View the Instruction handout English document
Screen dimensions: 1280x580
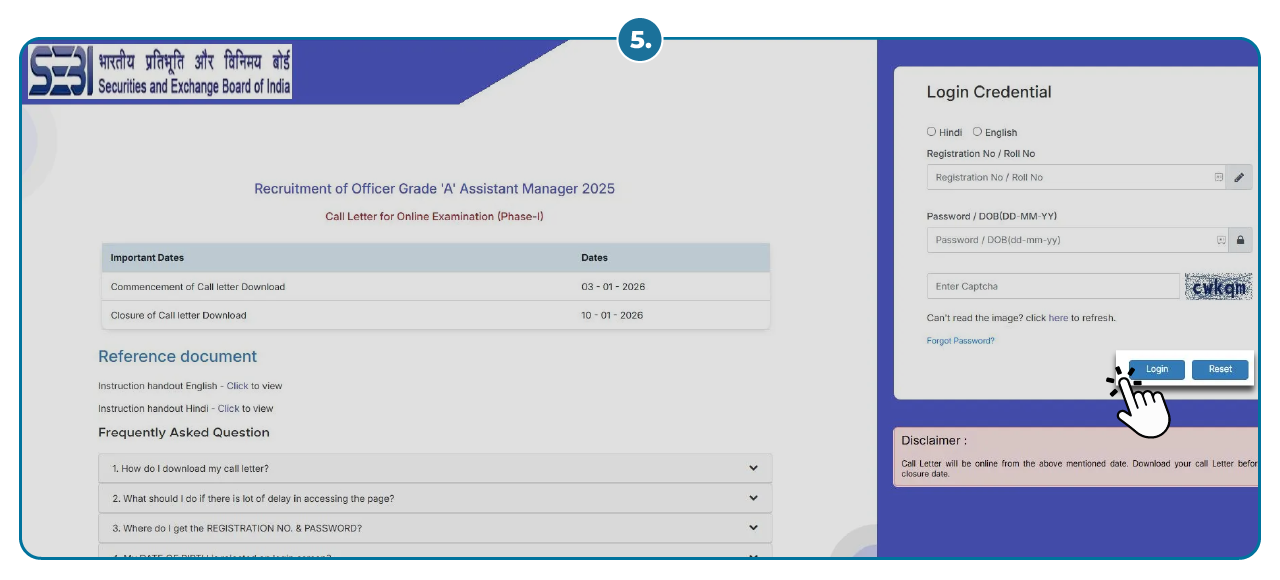(237, 385)
